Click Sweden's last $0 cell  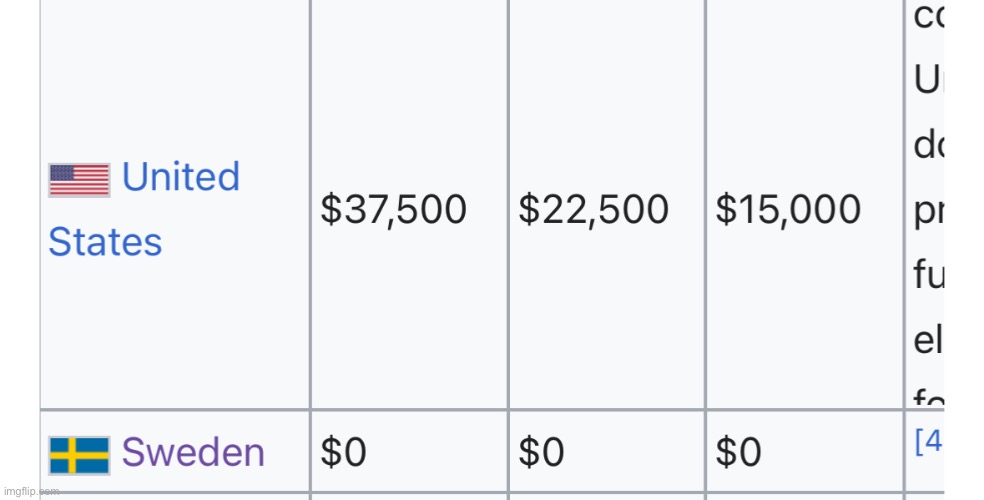(739, 453)
